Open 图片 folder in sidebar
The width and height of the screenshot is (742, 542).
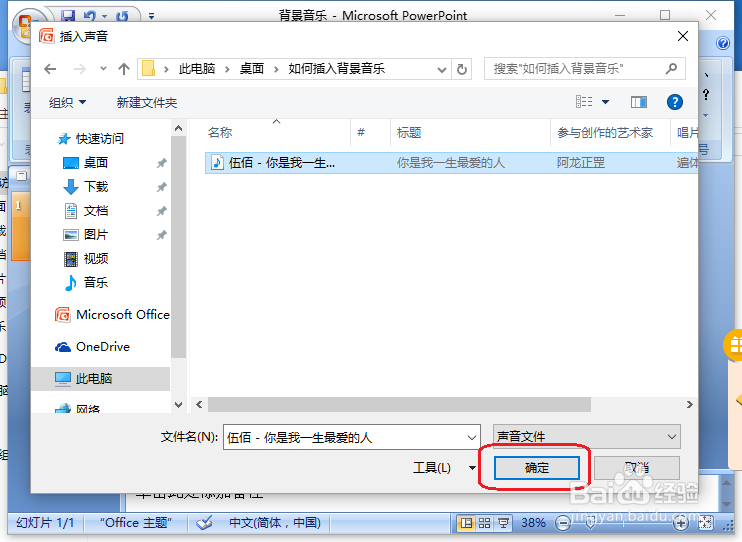pos(85,234)
